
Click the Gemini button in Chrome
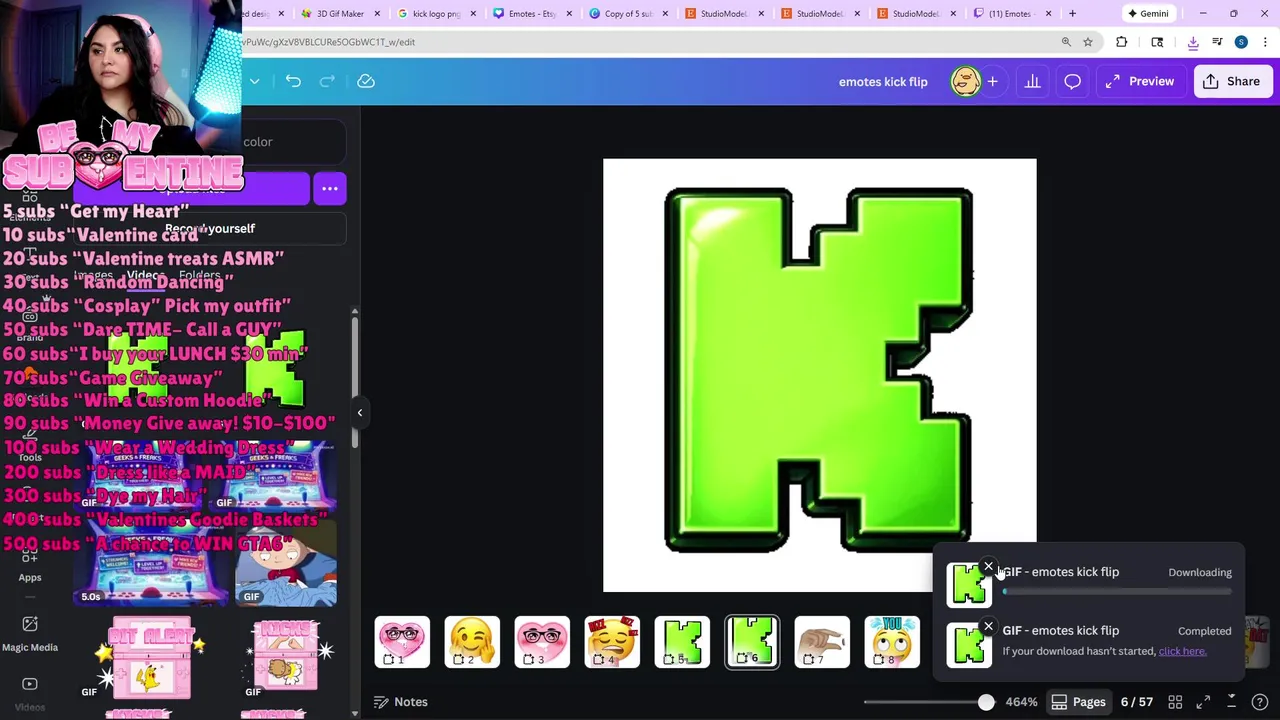point(1147,14)
